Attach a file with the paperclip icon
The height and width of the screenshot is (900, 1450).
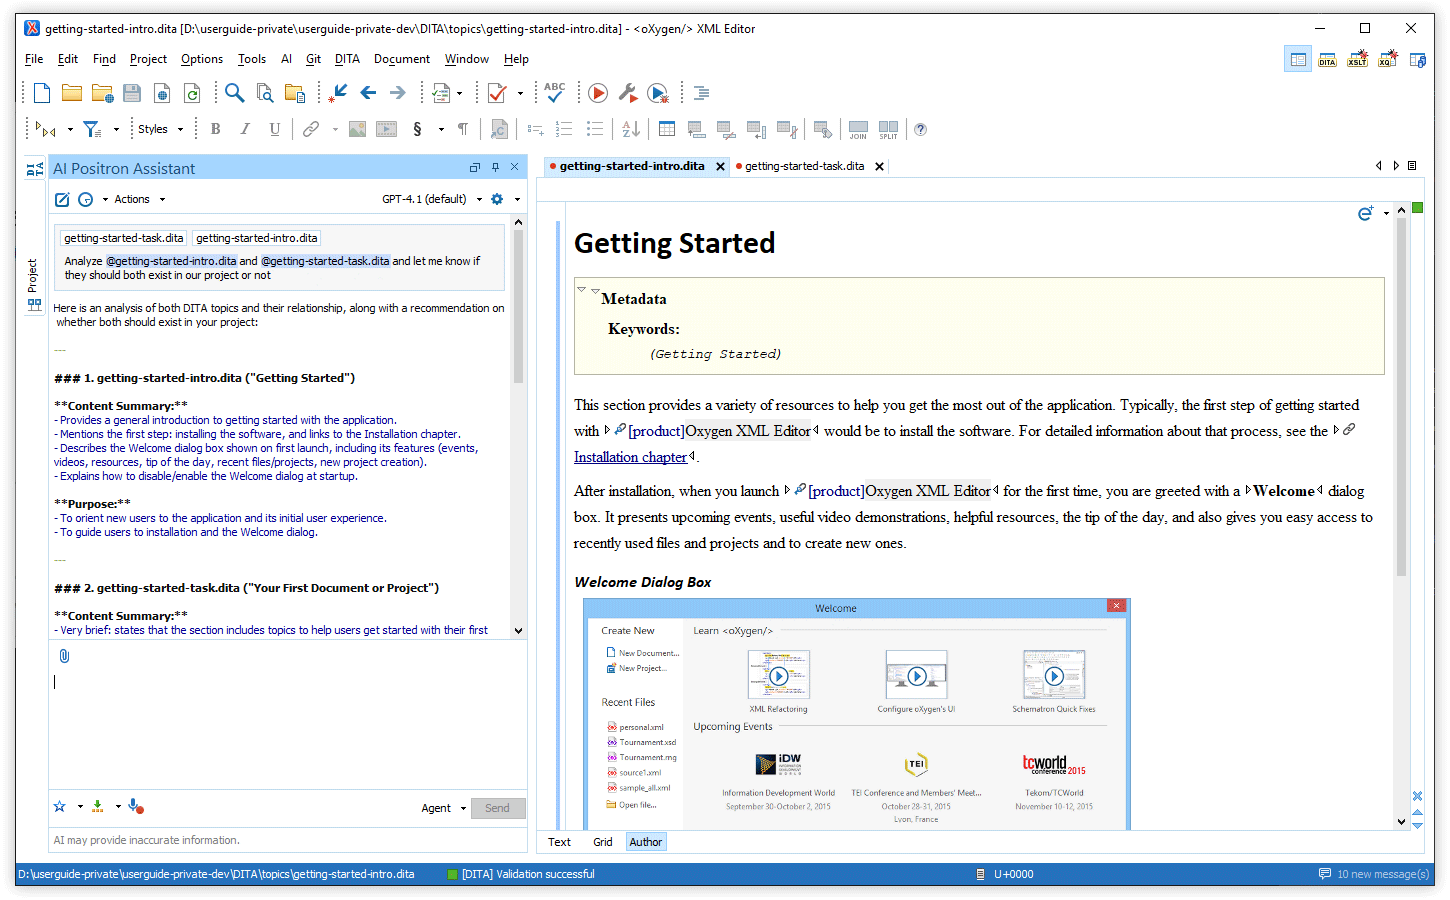64,656
